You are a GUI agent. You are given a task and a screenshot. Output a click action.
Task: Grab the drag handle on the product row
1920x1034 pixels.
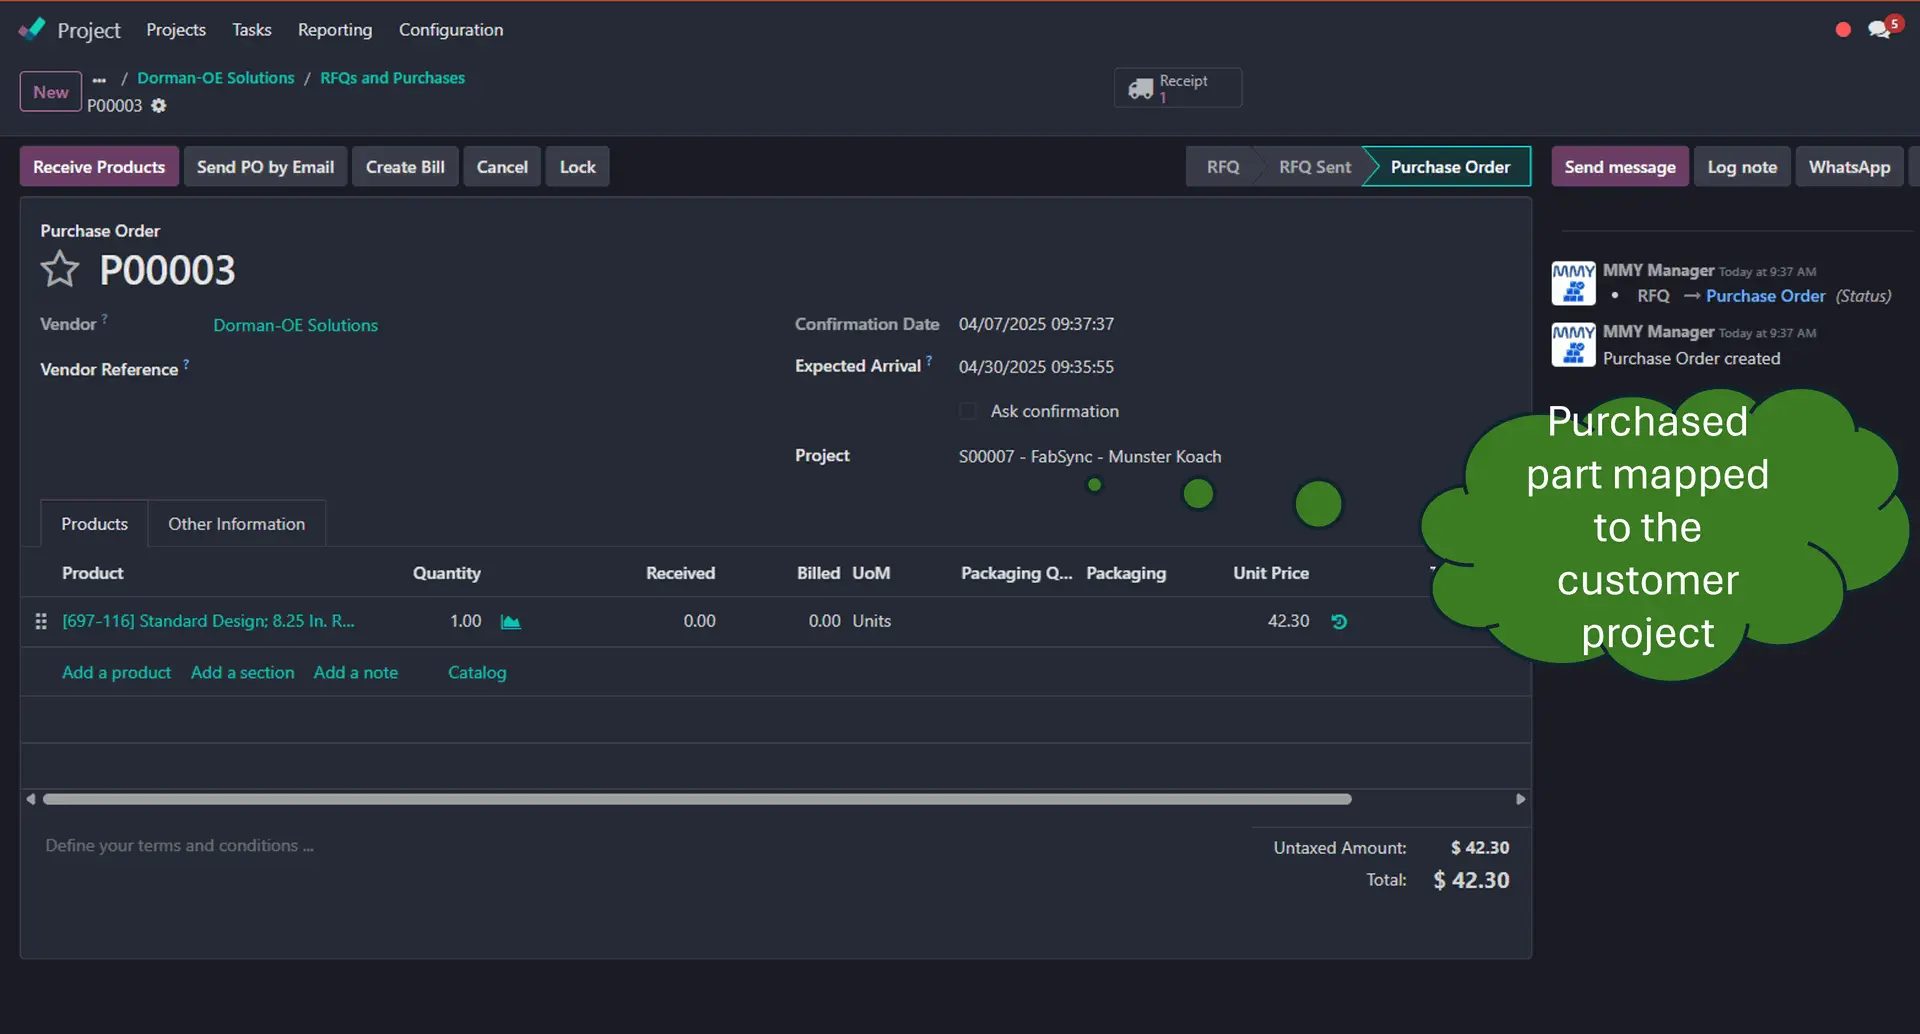tap(41, 622)
